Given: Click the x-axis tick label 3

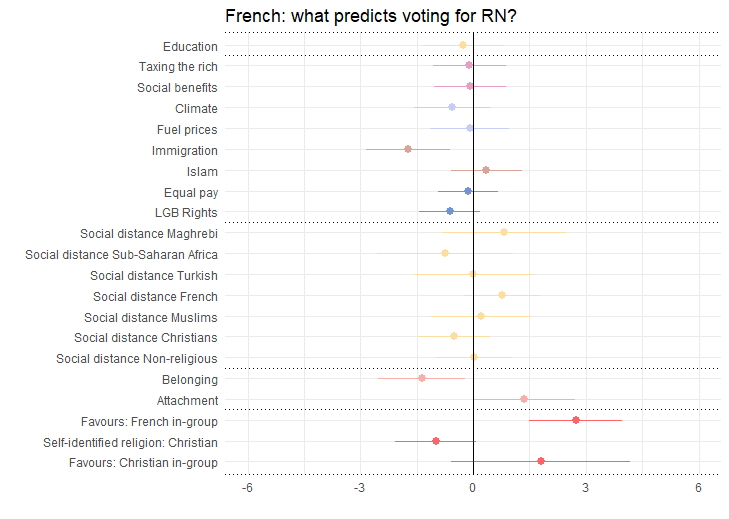Looking at the screenshot, I should tap(585, 488).
